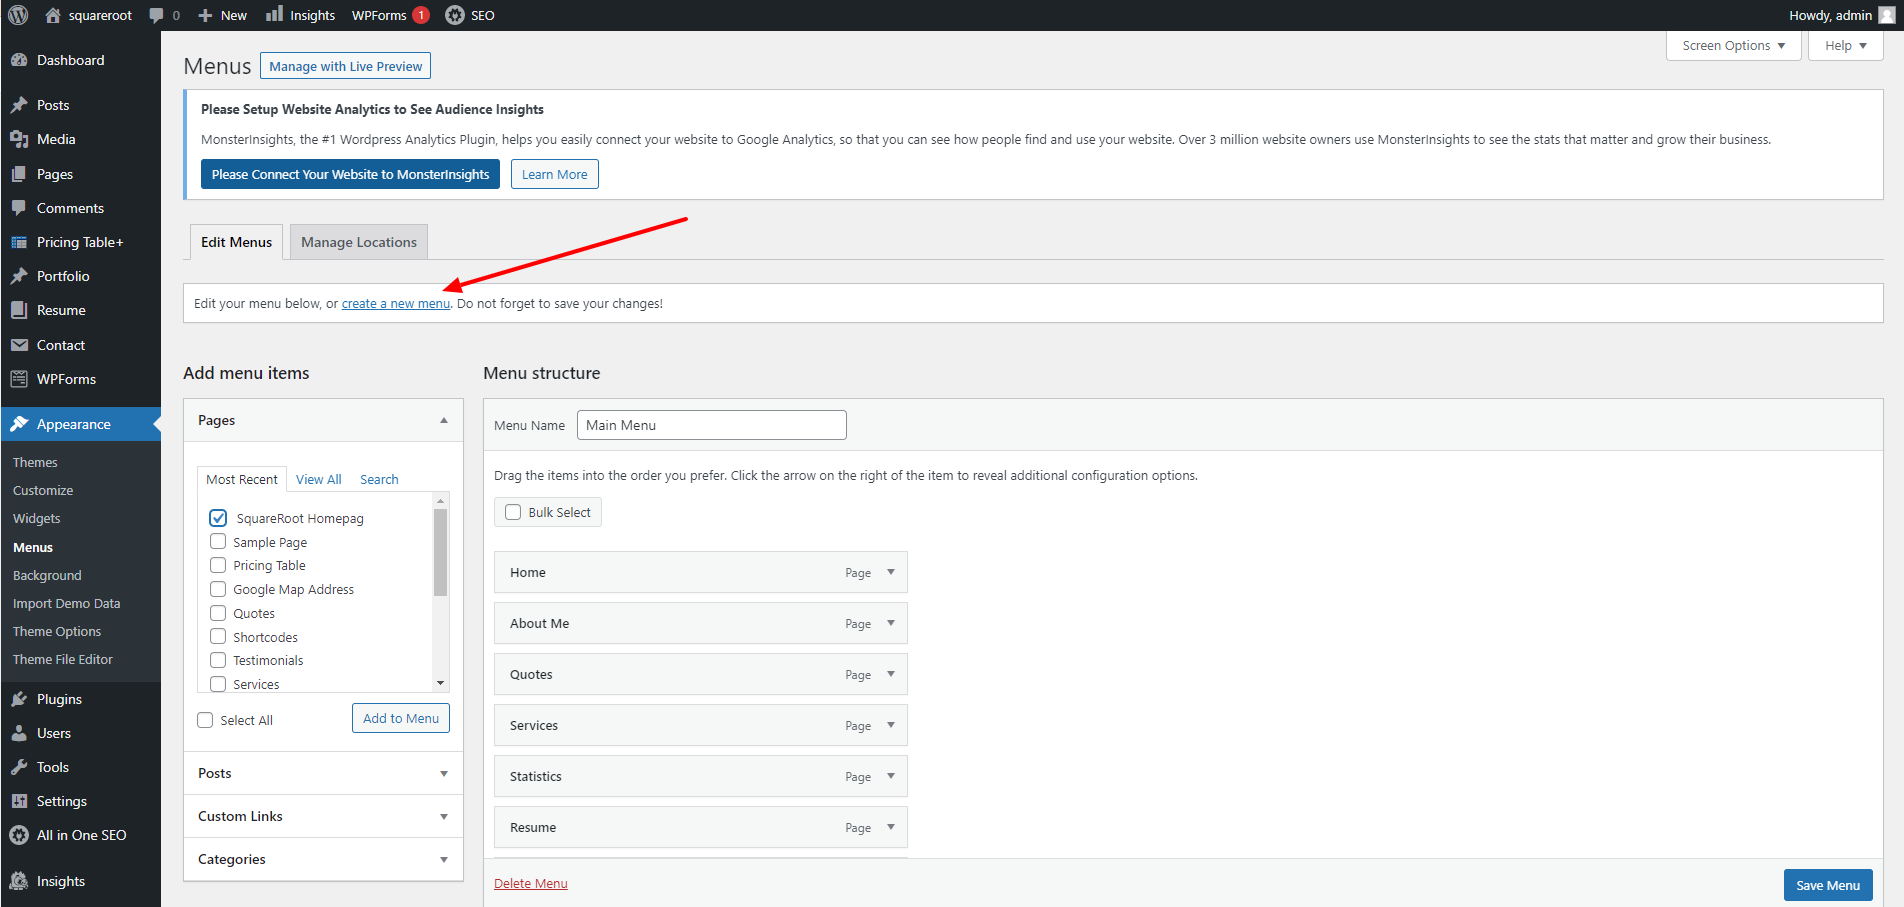Screen dimensions: 1904x907
Task: Open Insights bar chart icon in admin bar
Action: (274, 14)
